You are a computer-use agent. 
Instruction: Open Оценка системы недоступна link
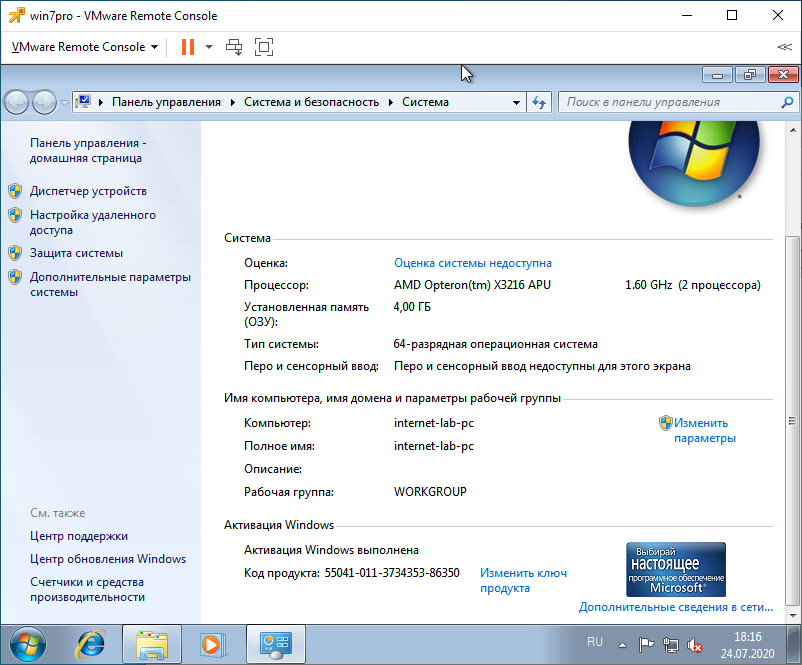point(473,263)
